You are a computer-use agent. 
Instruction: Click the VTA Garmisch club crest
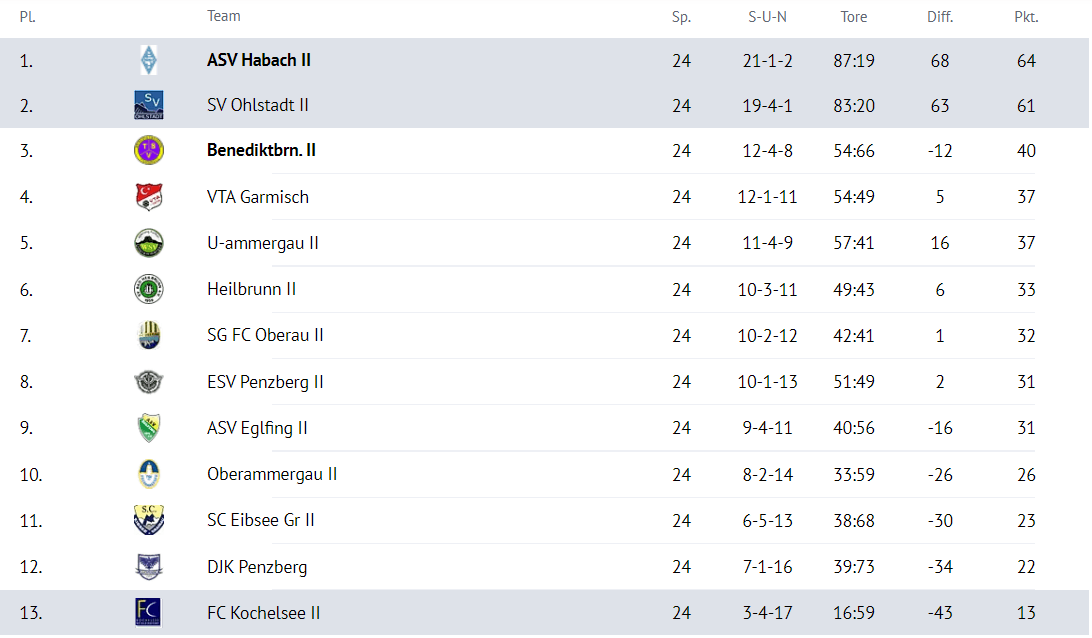(x=149, y=197)
